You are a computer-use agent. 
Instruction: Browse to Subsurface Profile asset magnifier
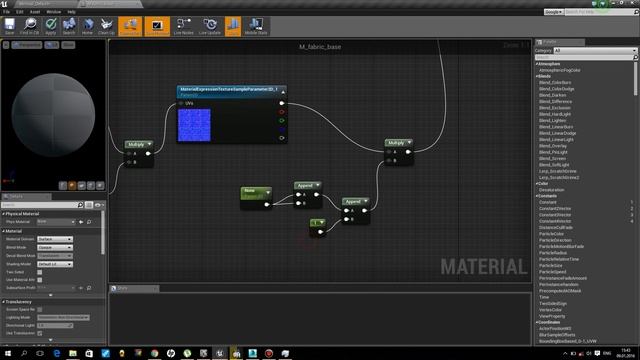(89, 288)
